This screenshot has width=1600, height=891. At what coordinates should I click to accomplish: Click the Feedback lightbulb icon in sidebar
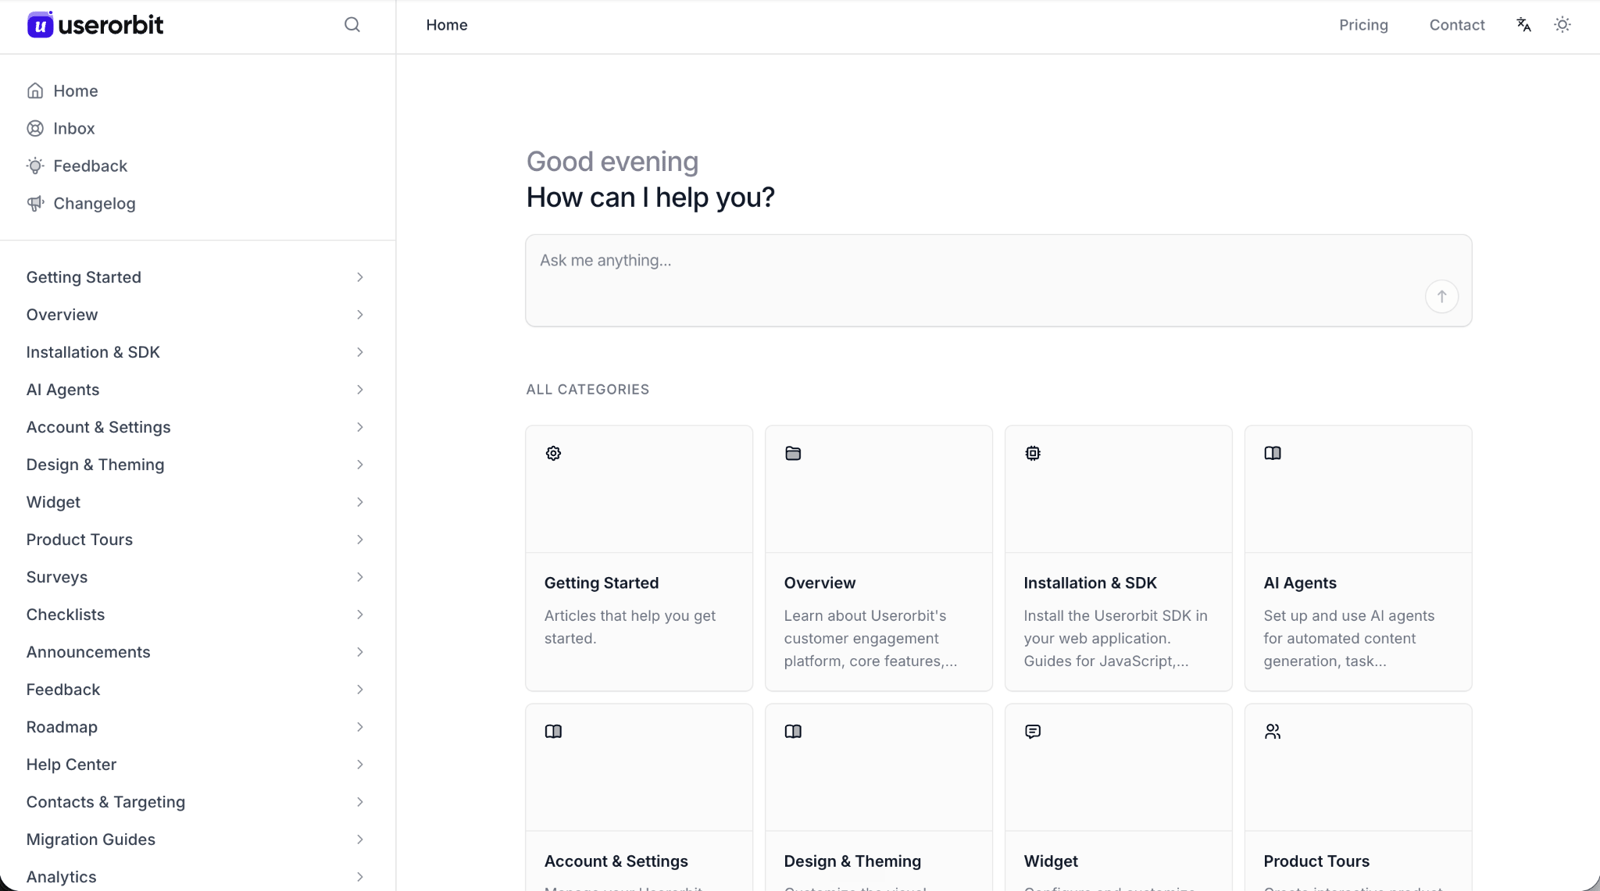pyautogui.click(x=35, y=166)
